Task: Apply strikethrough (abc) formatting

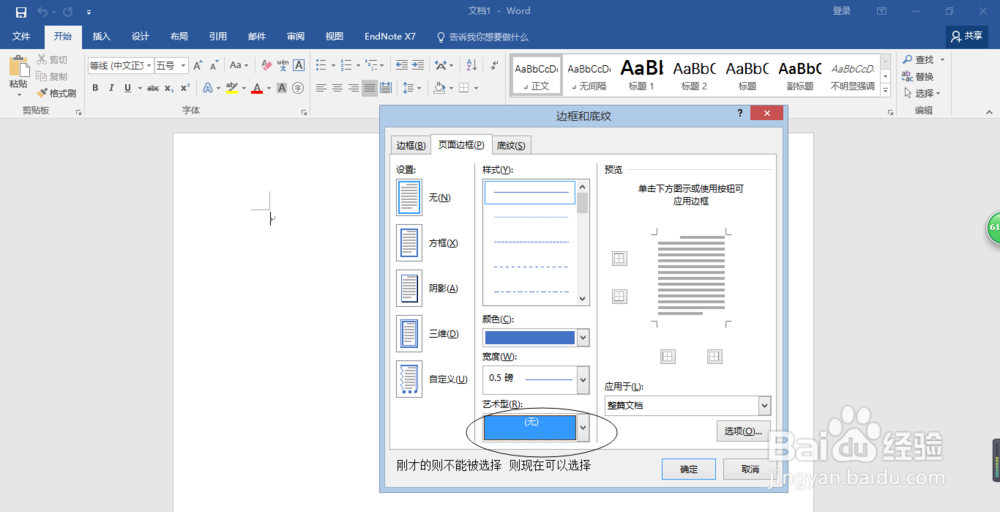Action: coord(153,88)
